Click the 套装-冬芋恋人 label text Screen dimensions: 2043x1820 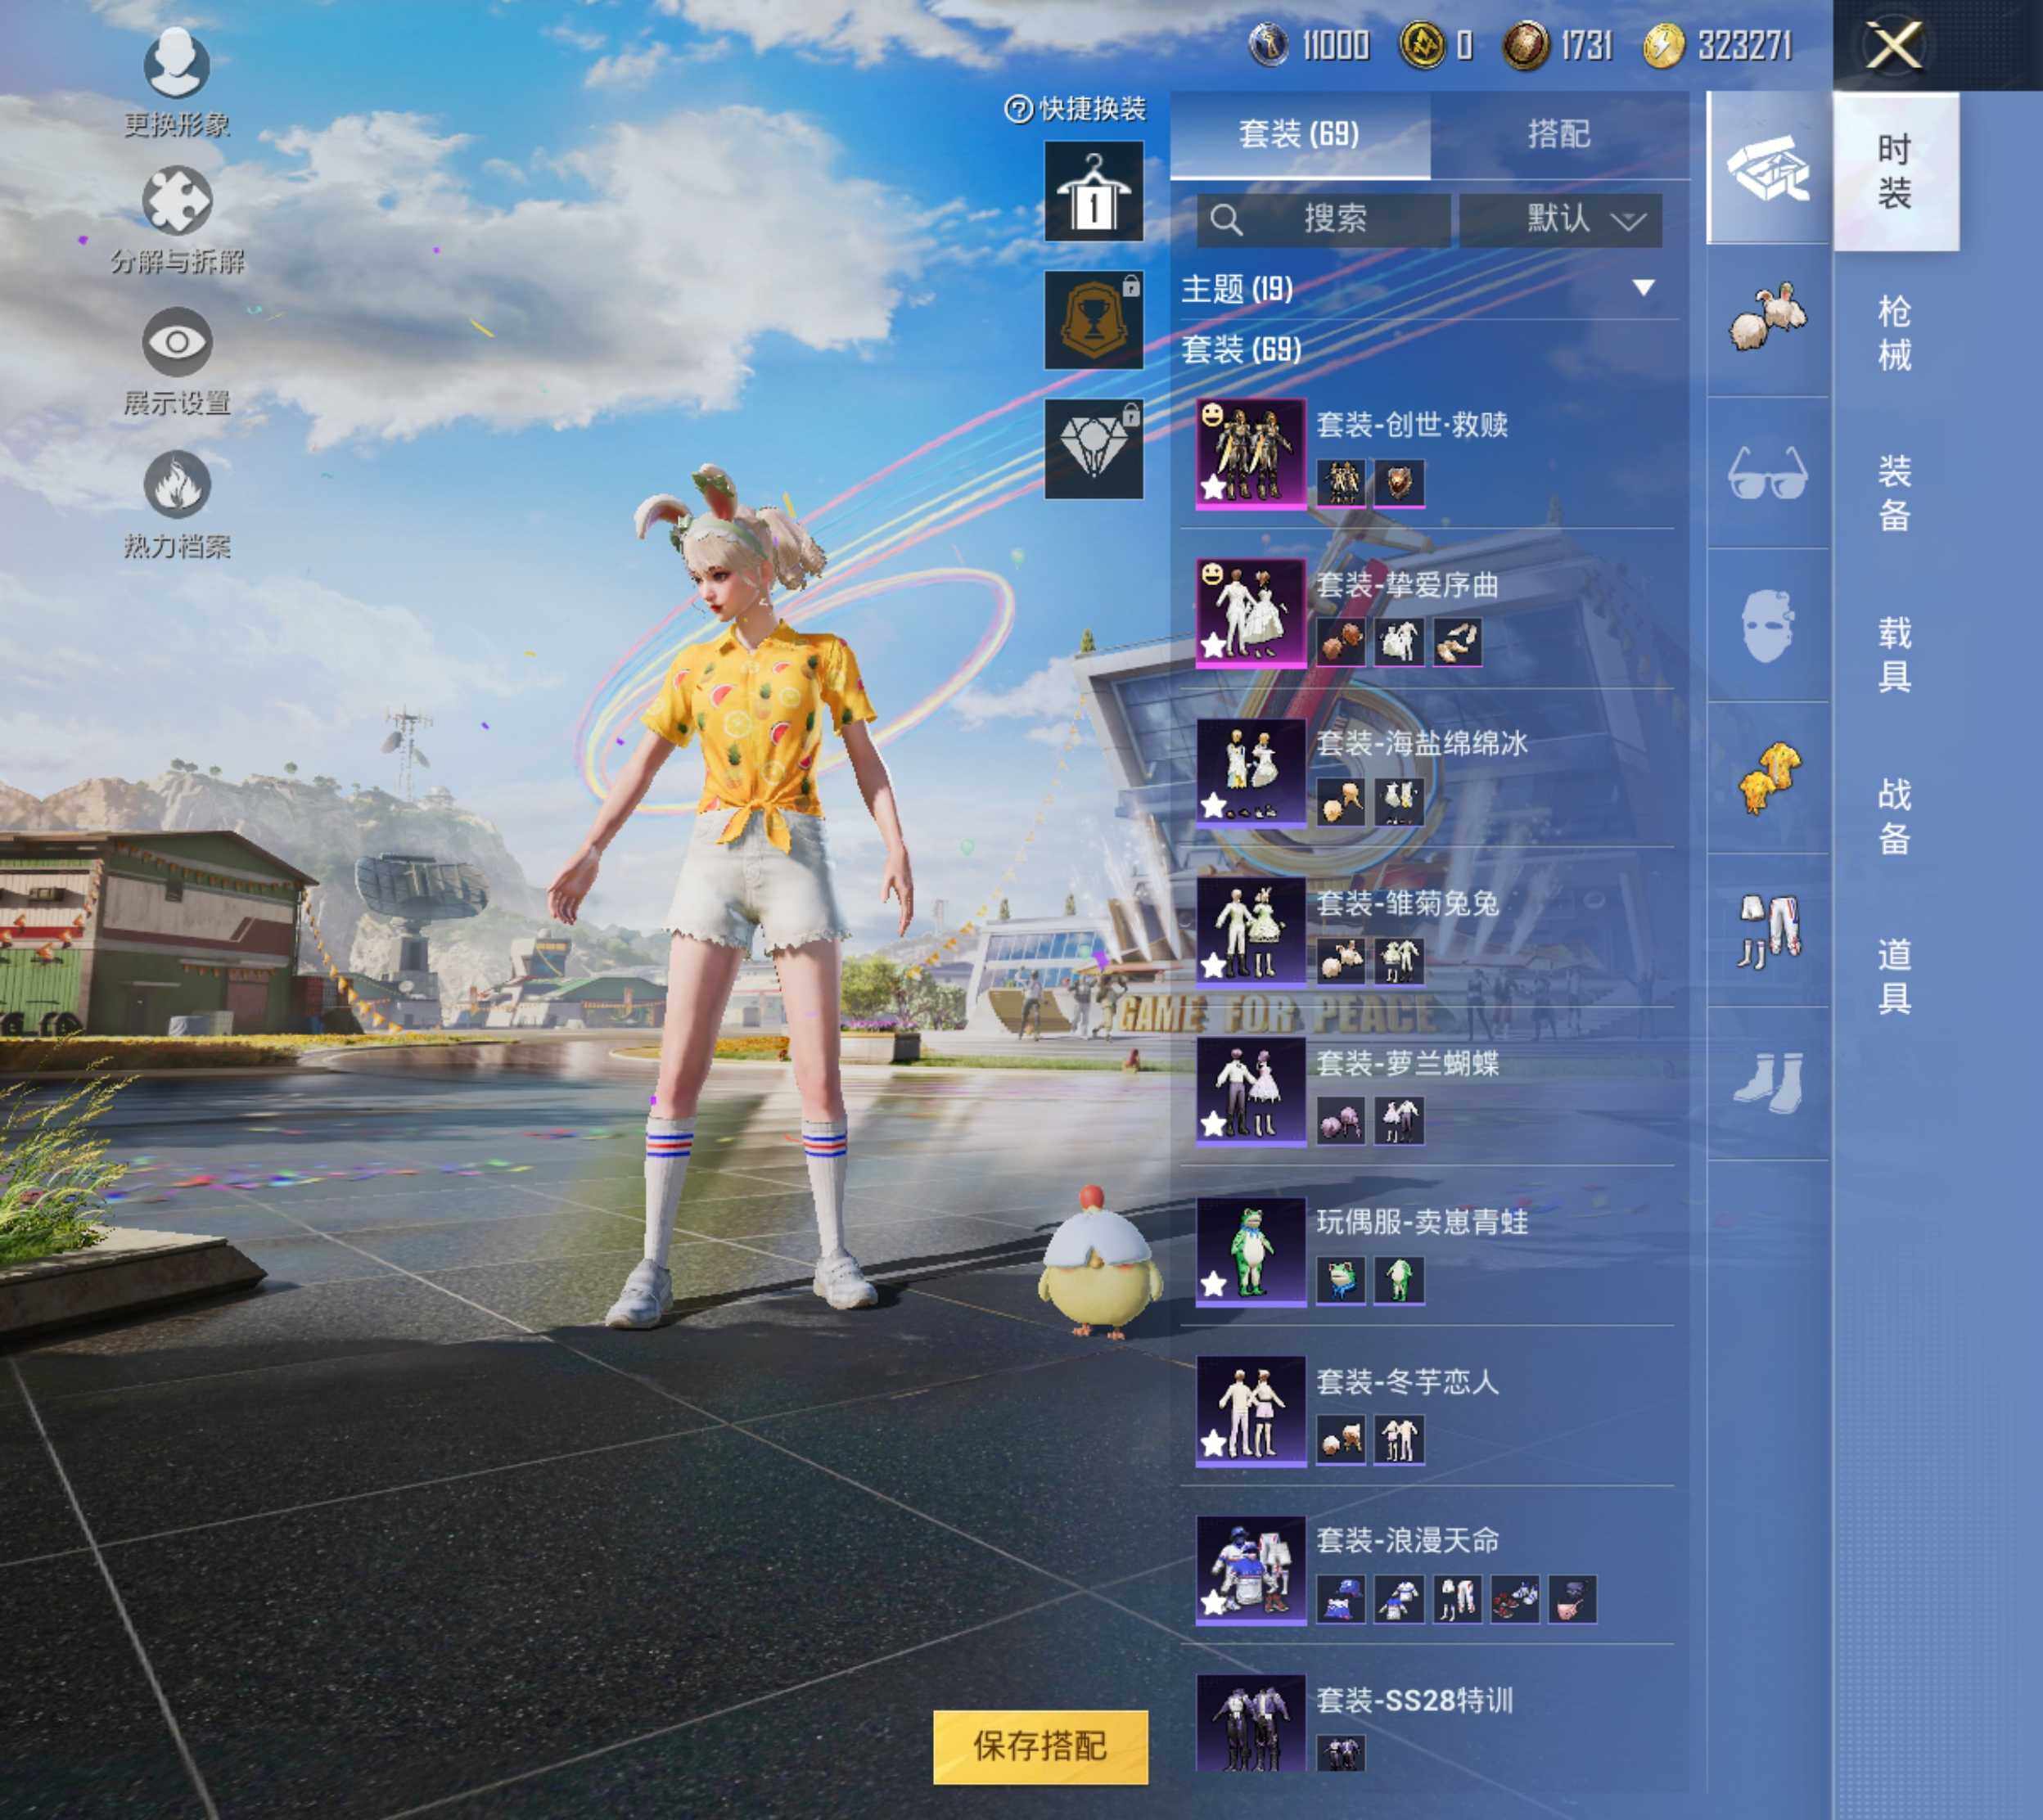(x=1408, y=1382)
